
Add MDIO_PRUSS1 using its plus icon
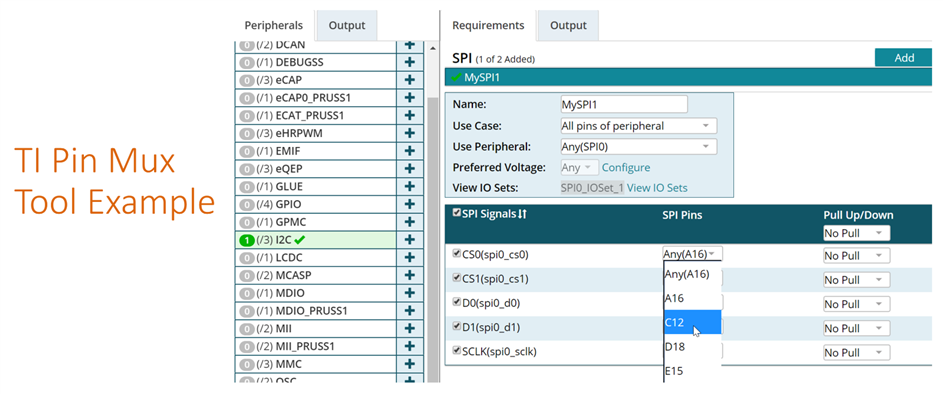click(410, 311)
